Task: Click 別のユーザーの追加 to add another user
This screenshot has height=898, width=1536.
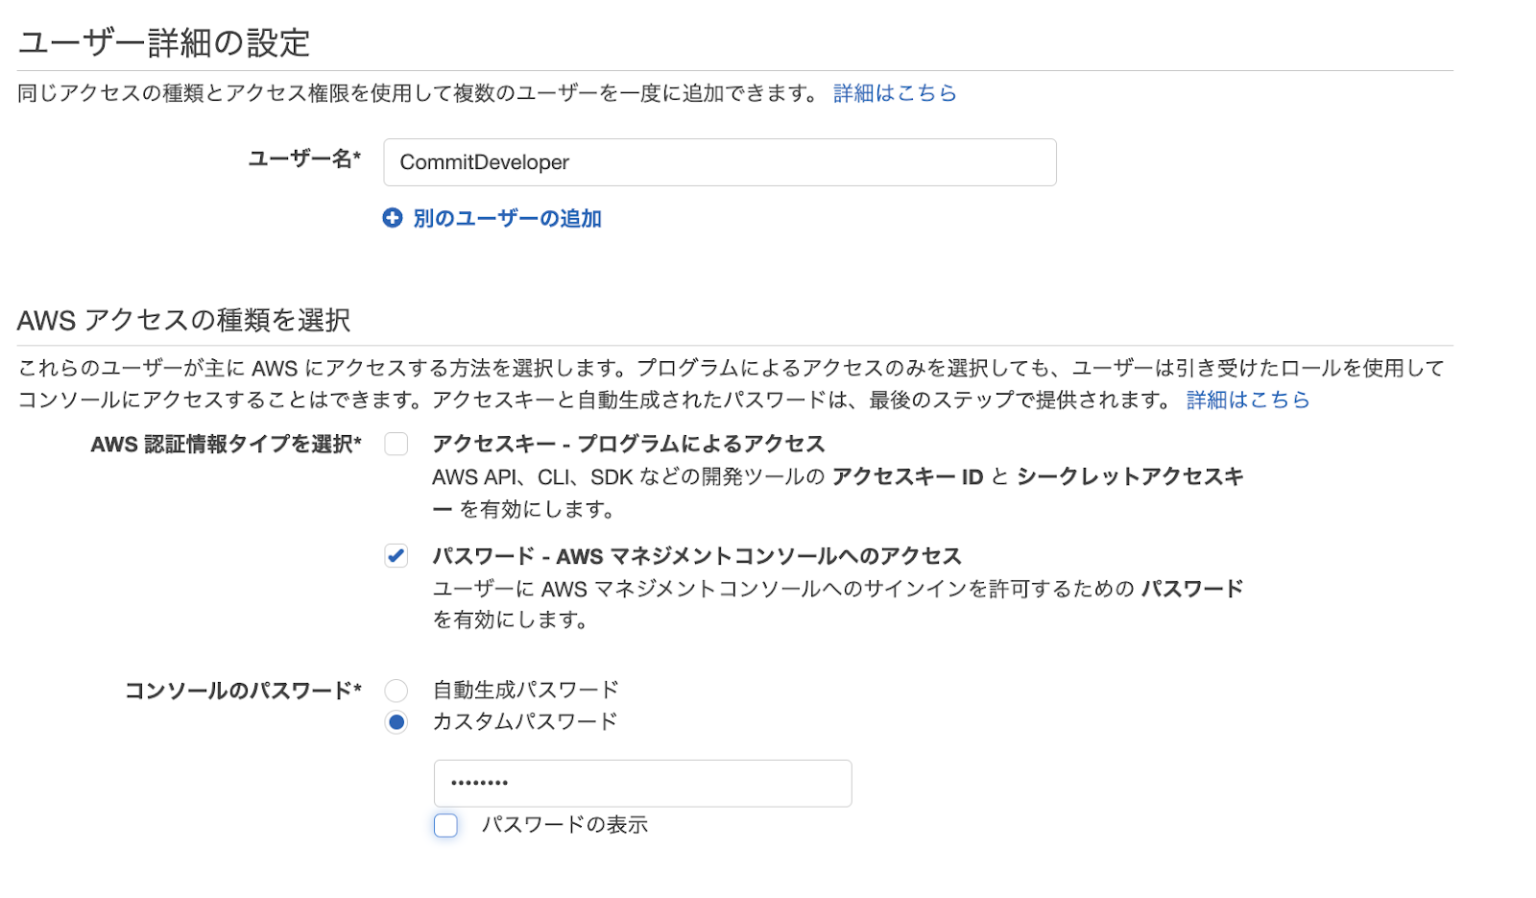Action: point(505,218)
